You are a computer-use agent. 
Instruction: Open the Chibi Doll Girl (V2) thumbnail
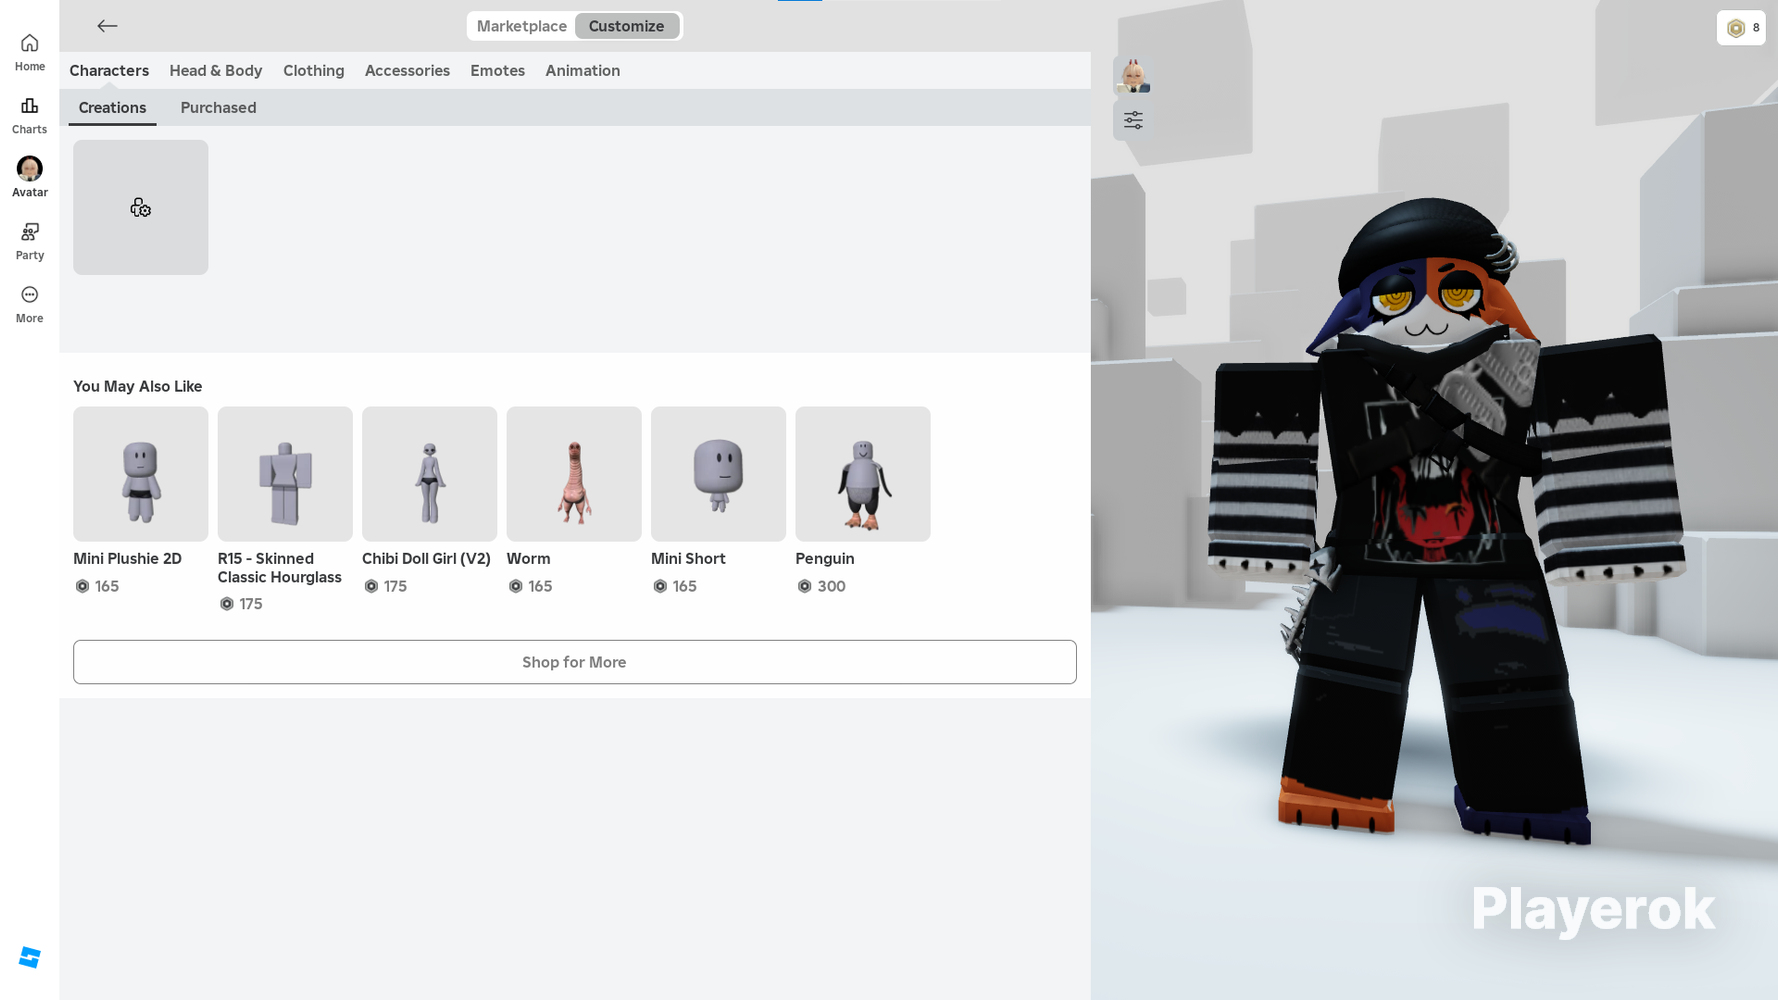point(430,474)
